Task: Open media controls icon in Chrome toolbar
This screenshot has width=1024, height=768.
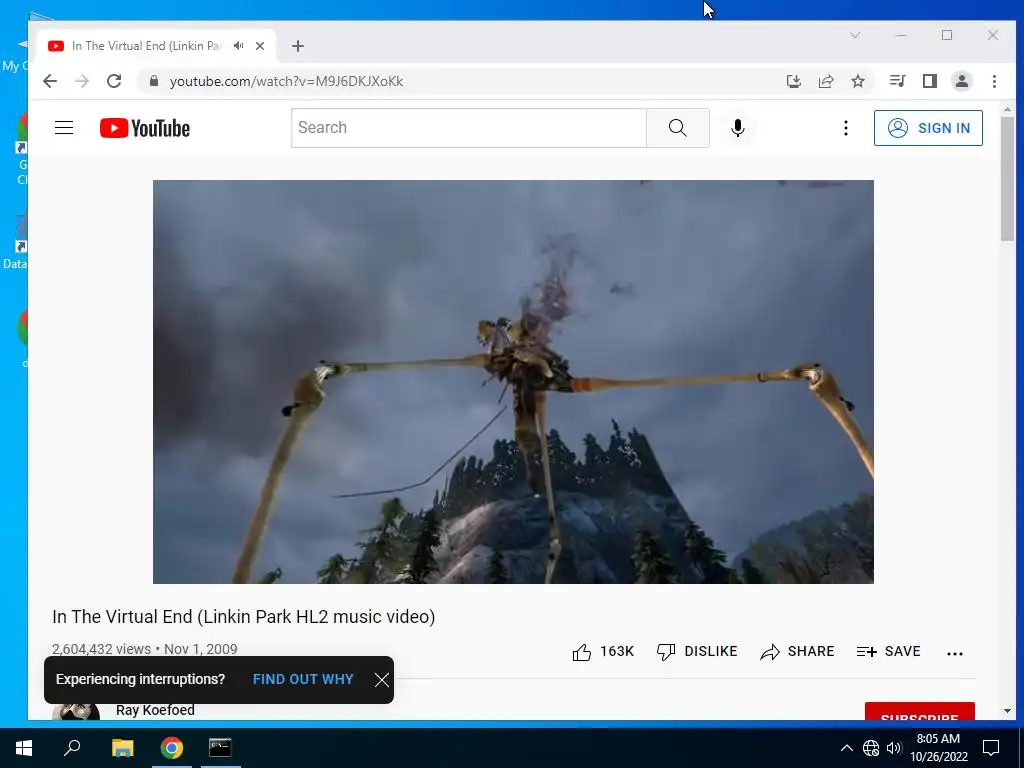Action: (897, 81)
